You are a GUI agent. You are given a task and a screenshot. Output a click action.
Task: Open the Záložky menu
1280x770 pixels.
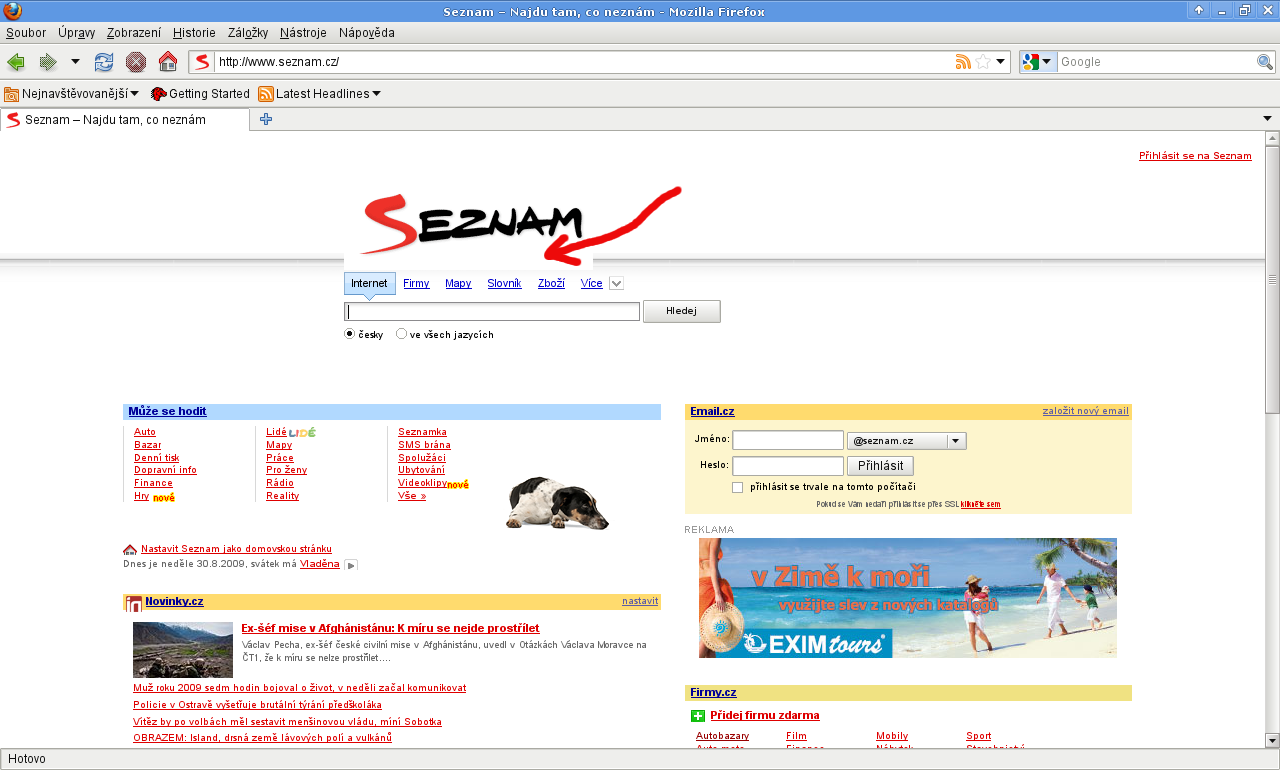point(248,33)
